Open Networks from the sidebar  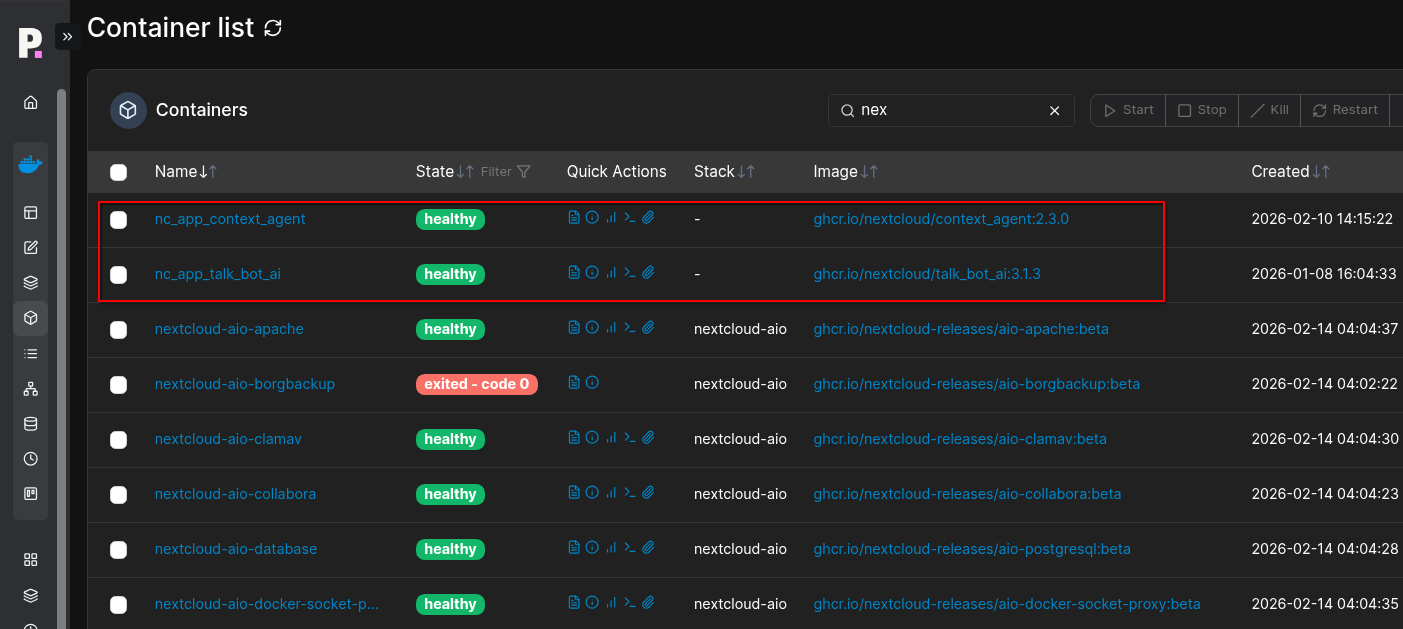[31, 389]
